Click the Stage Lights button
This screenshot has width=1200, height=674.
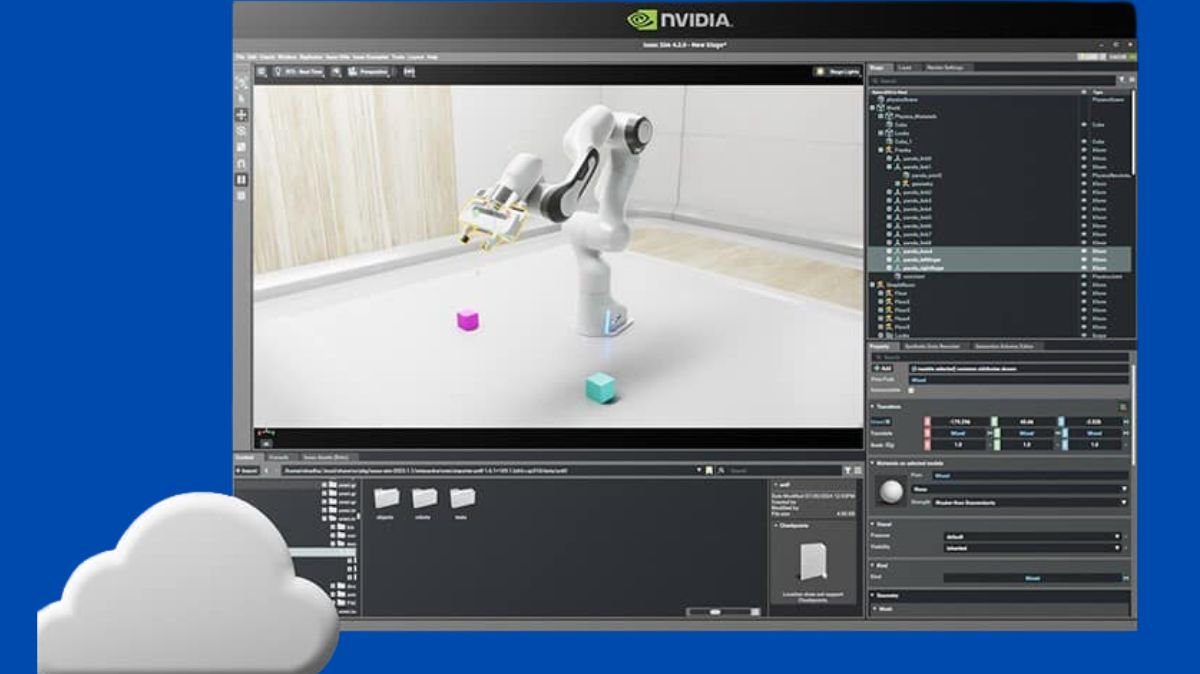coord(836,72)
